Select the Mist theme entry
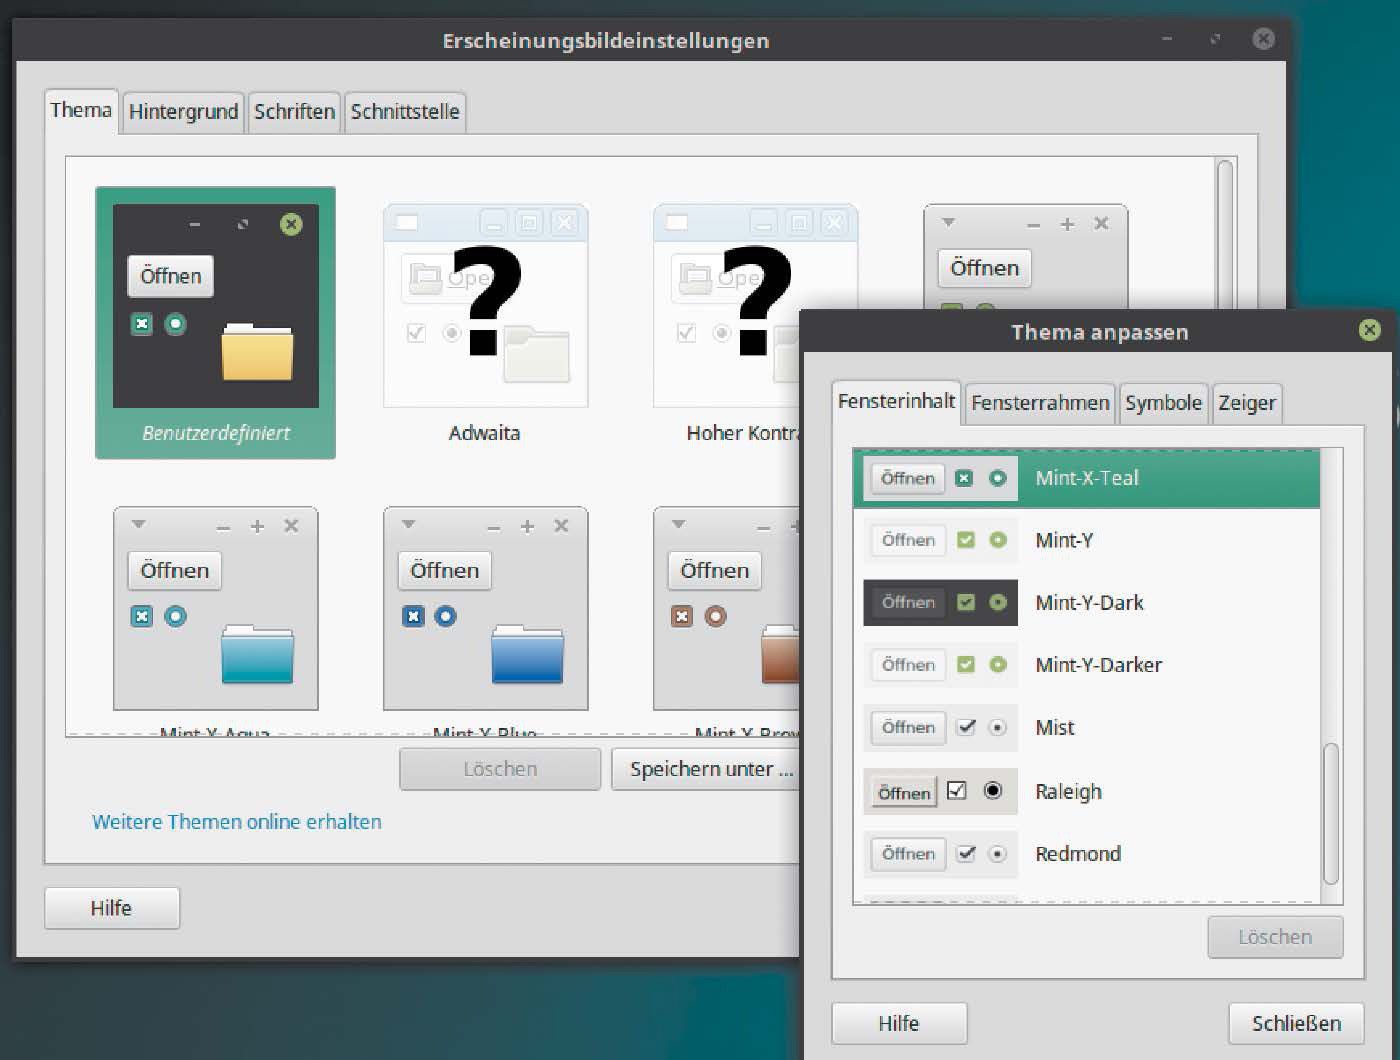 (1087, 727)
